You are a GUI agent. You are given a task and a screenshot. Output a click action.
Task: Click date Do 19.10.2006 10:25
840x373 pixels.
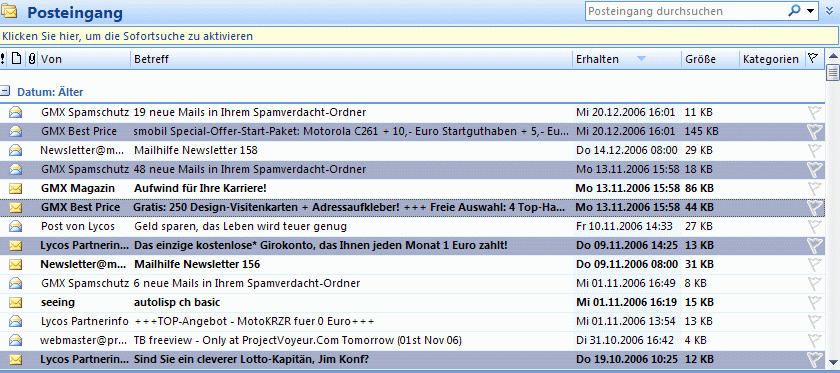pyautogui.click(x=627, y=359)
